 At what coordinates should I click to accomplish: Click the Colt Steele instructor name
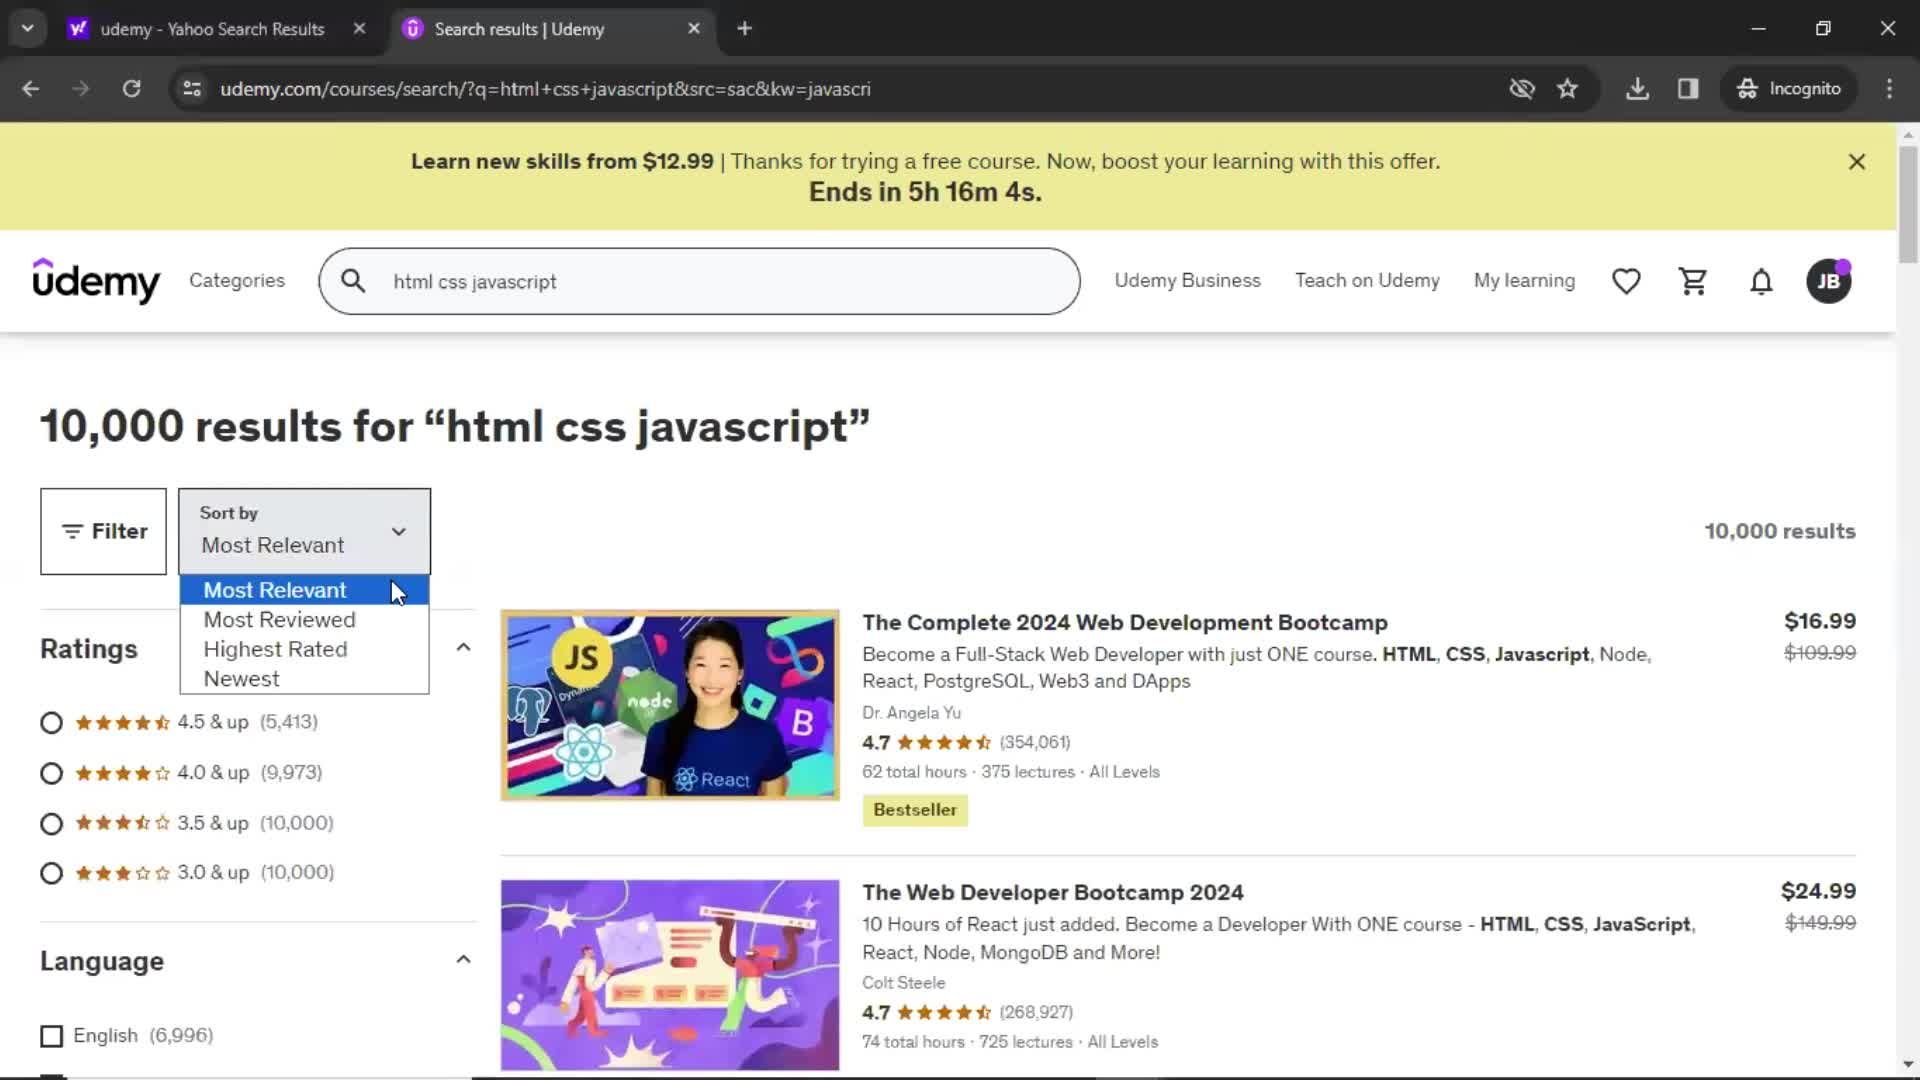pos(903,983)
